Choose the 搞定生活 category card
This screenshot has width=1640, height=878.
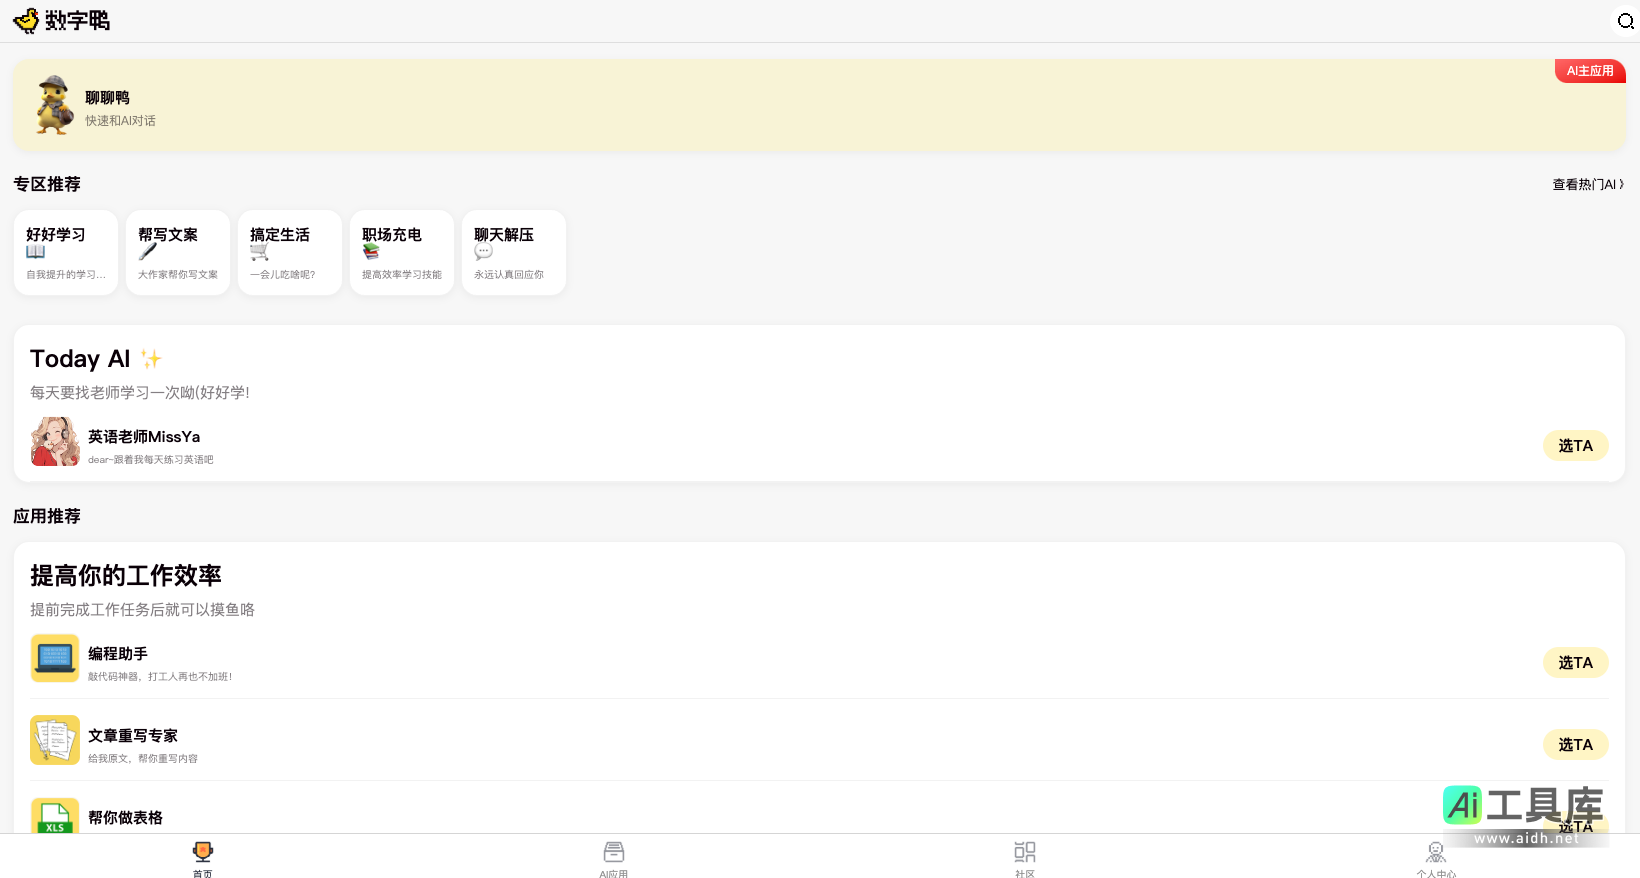point(290,253)
